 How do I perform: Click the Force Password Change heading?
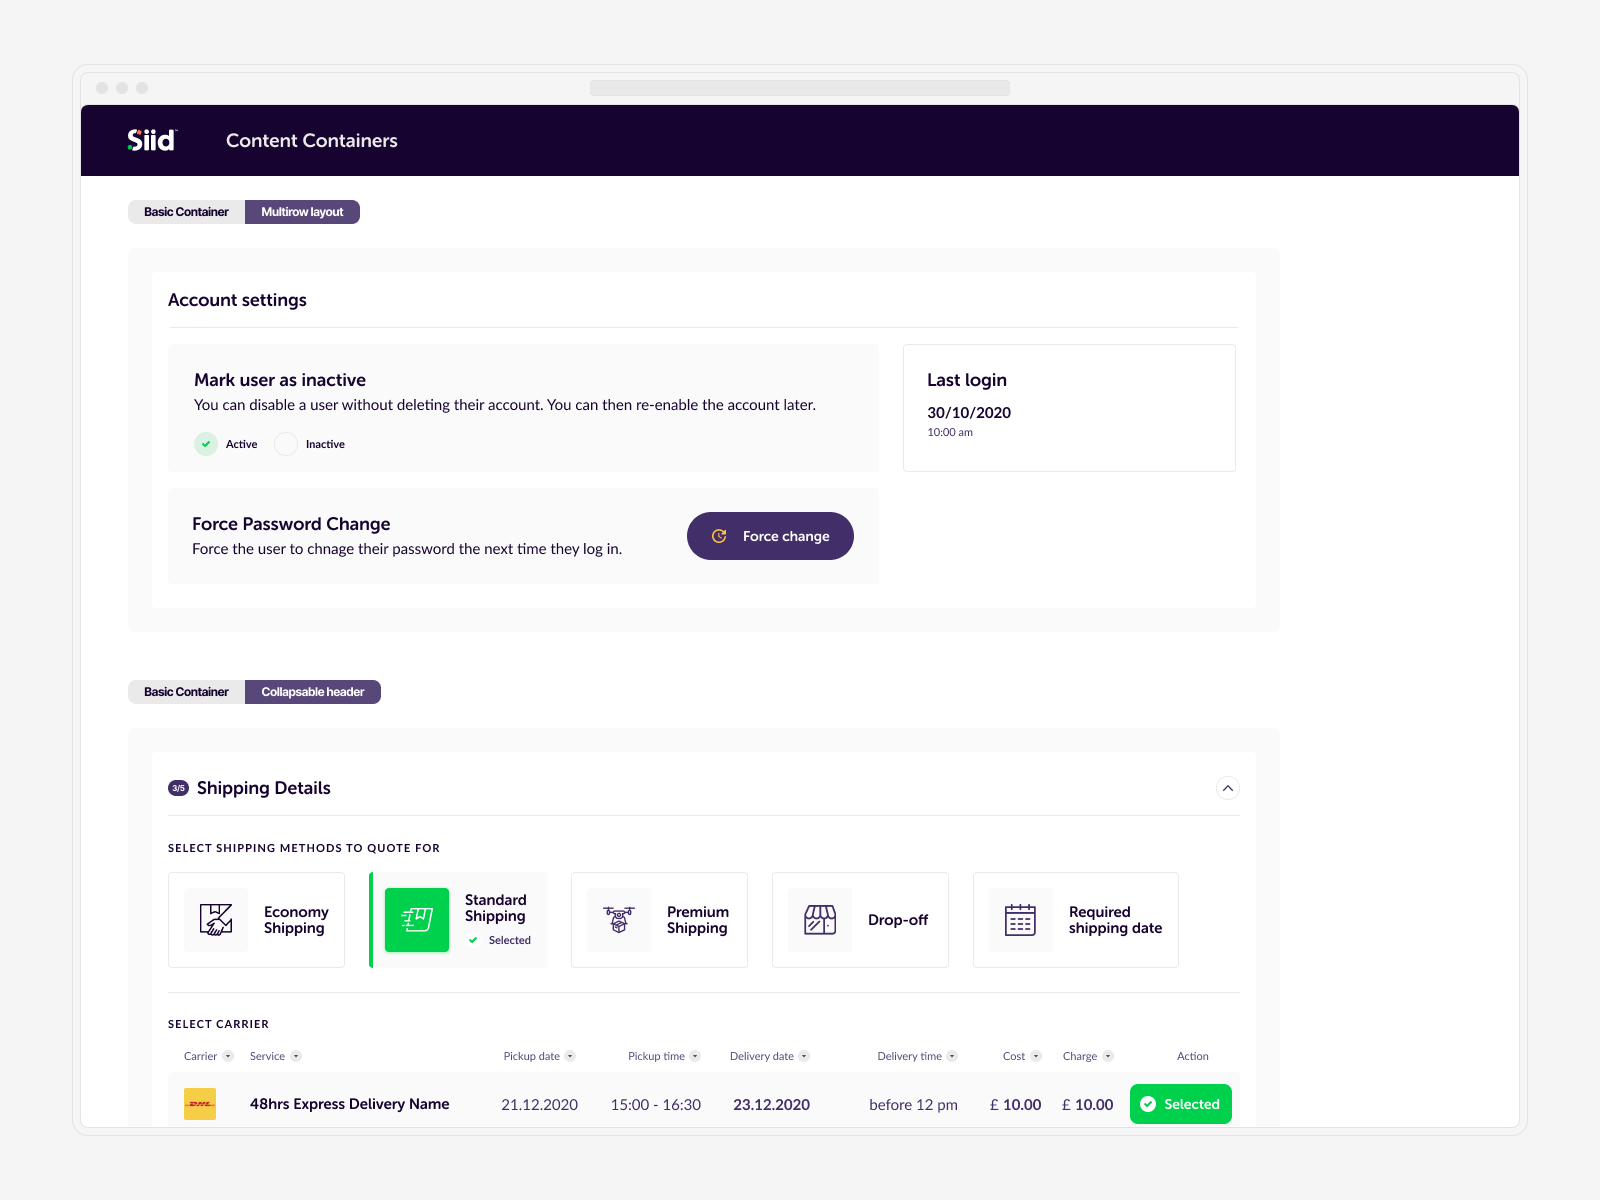291,524
